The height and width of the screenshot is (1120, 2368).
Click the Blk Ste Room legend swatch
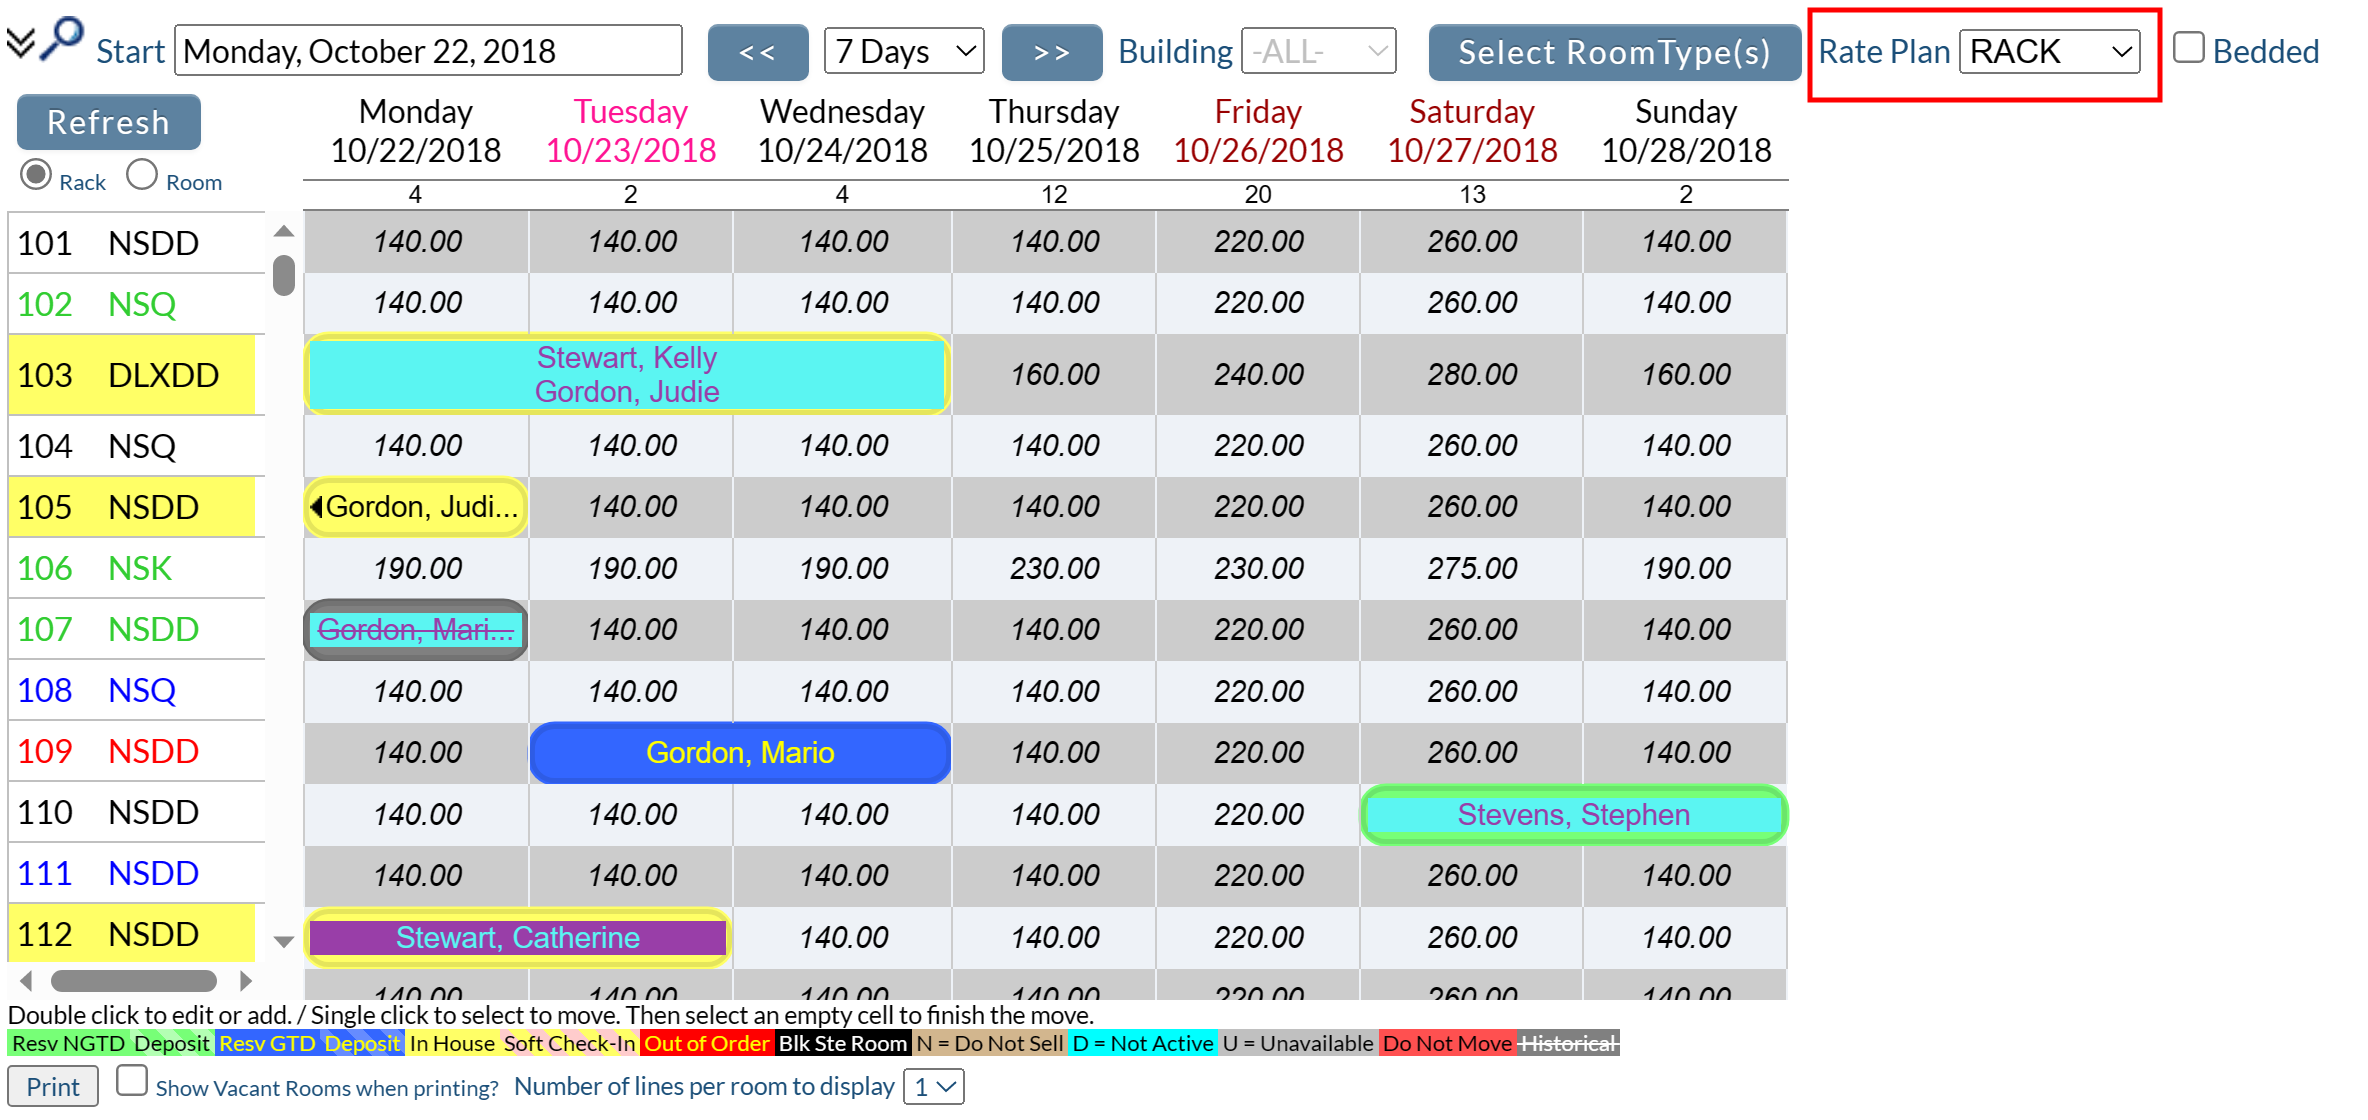pyautogui.click(x=842, y=1044)
